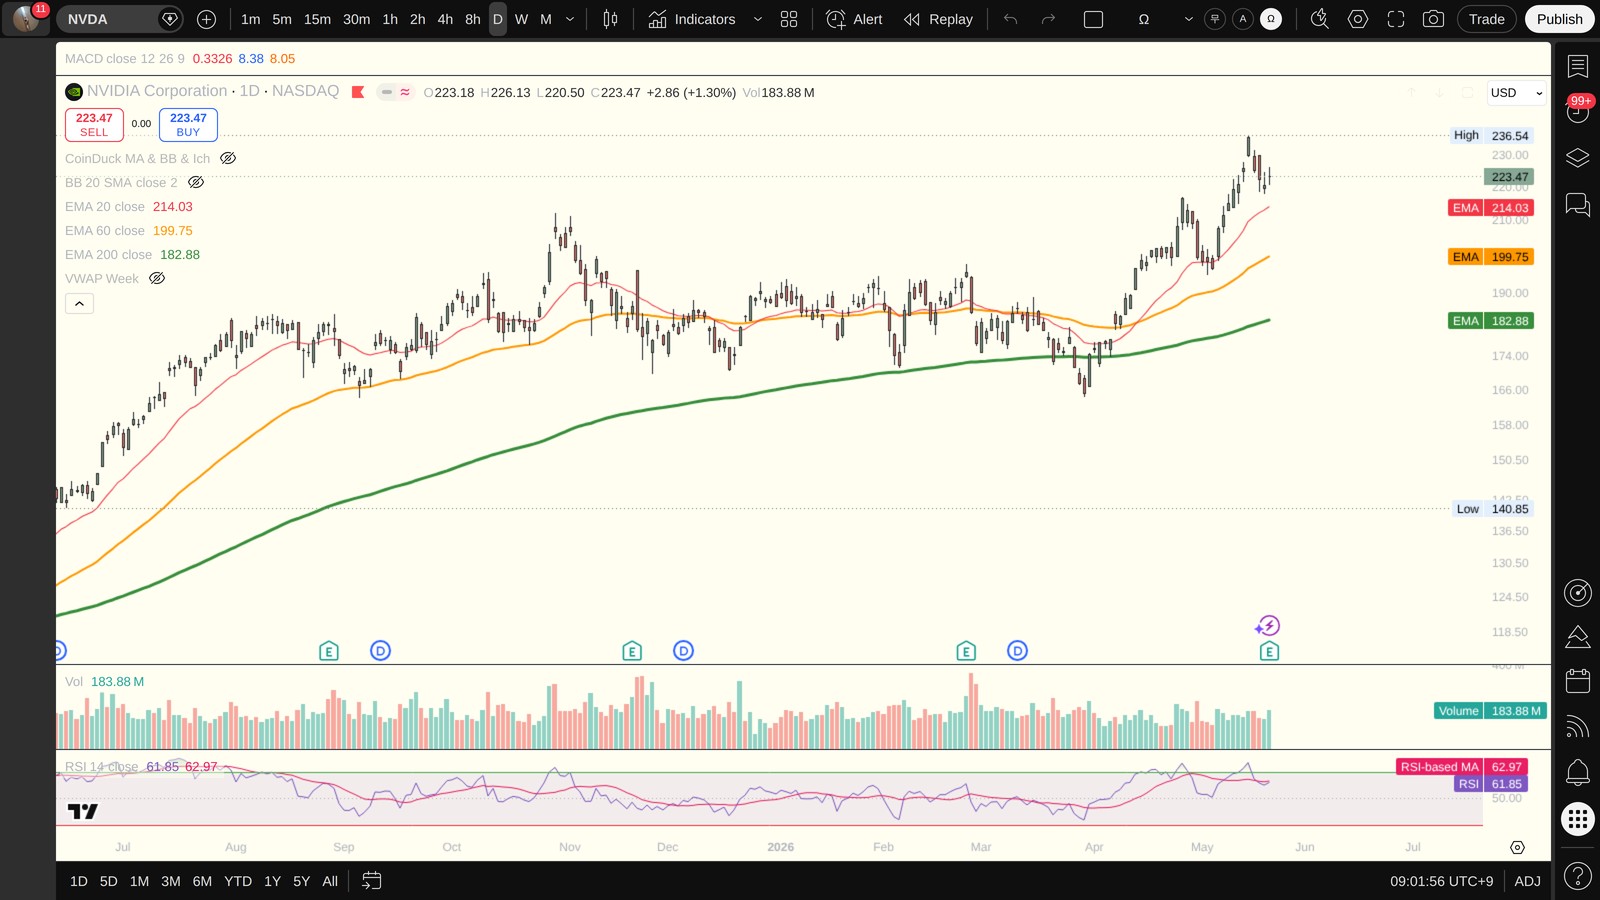Open go to date calendar icon
Image resolution: width=1600 pixels, height=900 pixels.
coord(371,881)
